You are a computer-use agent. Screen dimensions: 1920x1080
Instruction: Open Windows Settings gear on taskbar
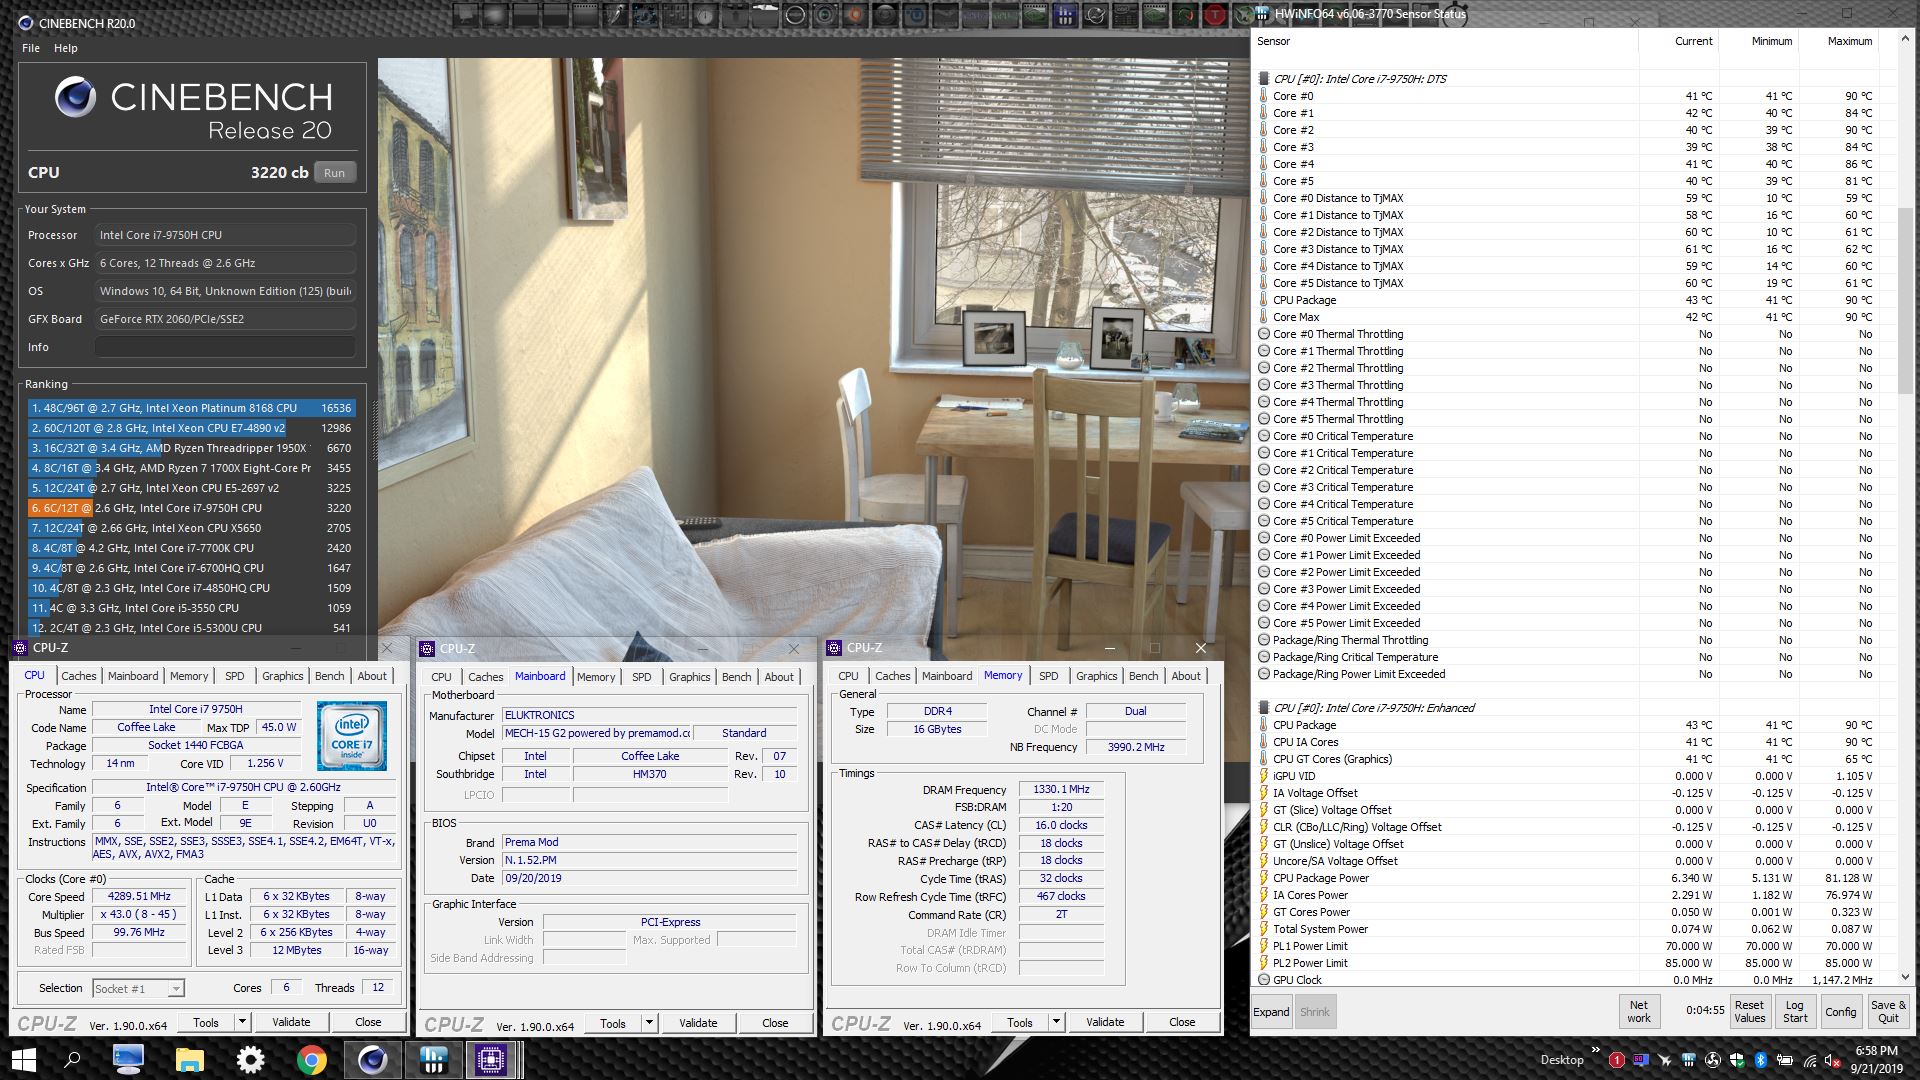(x=250, y=1059)
